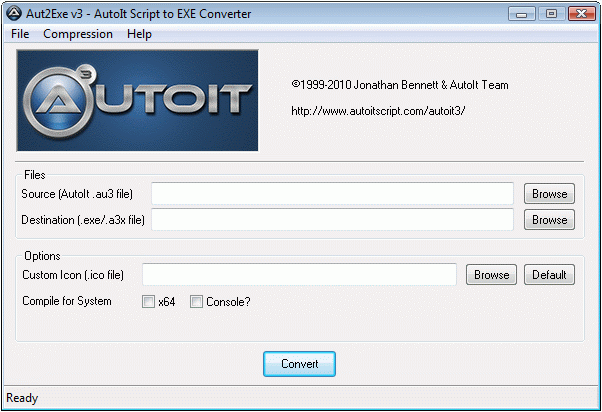Close the Aut2Exe window
Screen dimensions: 602x412
coord(579,14)
